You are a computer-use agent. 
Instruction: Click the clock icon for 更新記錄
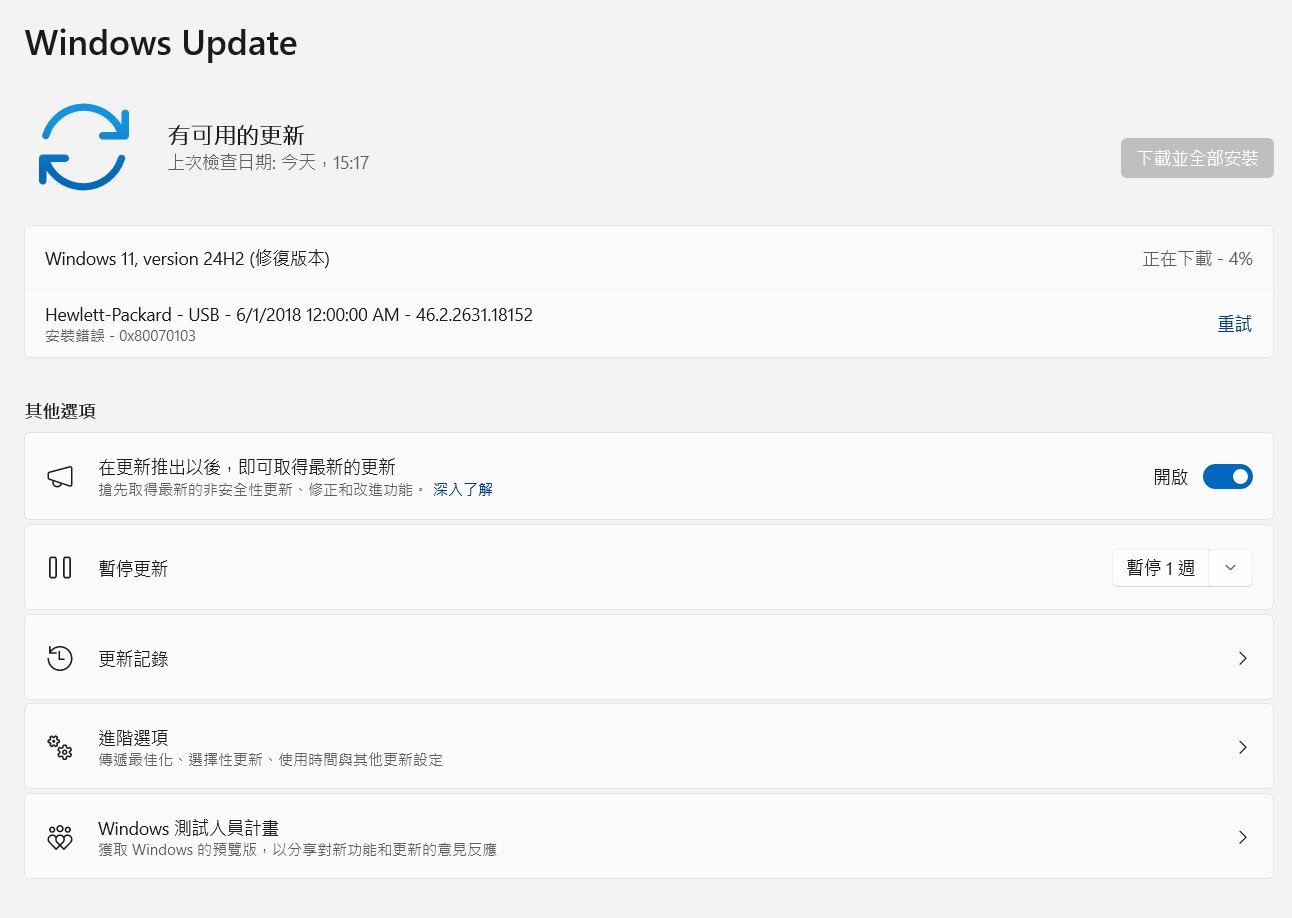[60, 657]
